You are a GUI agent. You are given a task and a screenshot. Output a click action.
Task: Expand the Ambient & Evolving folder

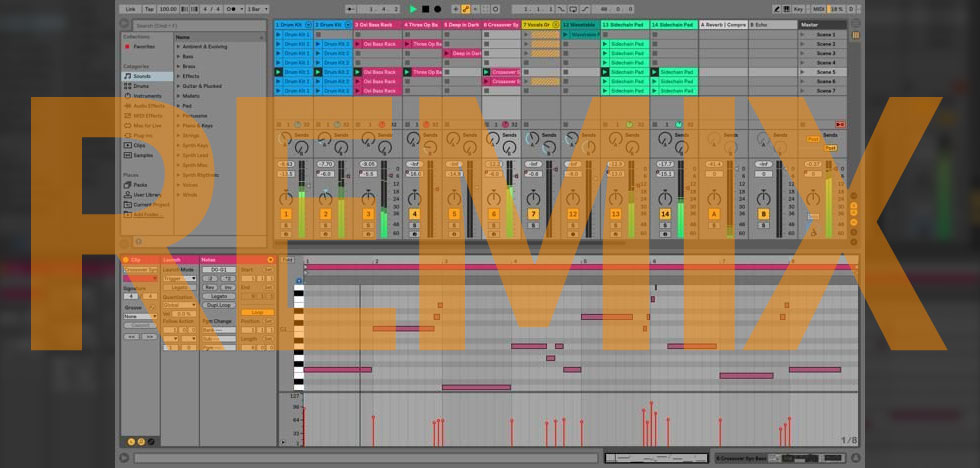pos(178,46)
